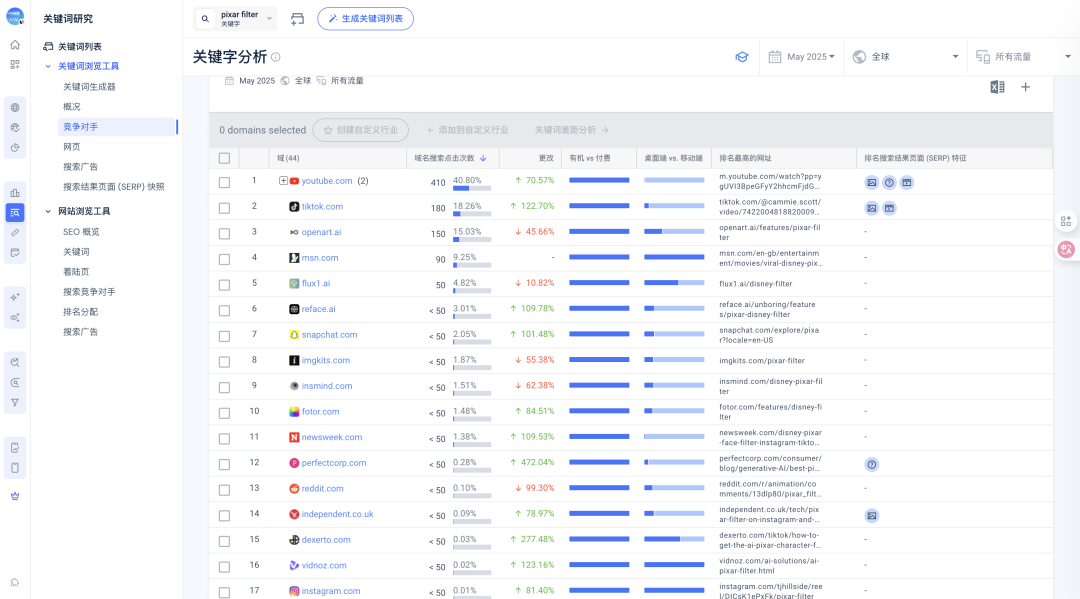This screenshot has height=599, width=1080.
Task: Check the tiktok.com row checkbox
Action: 225,208
